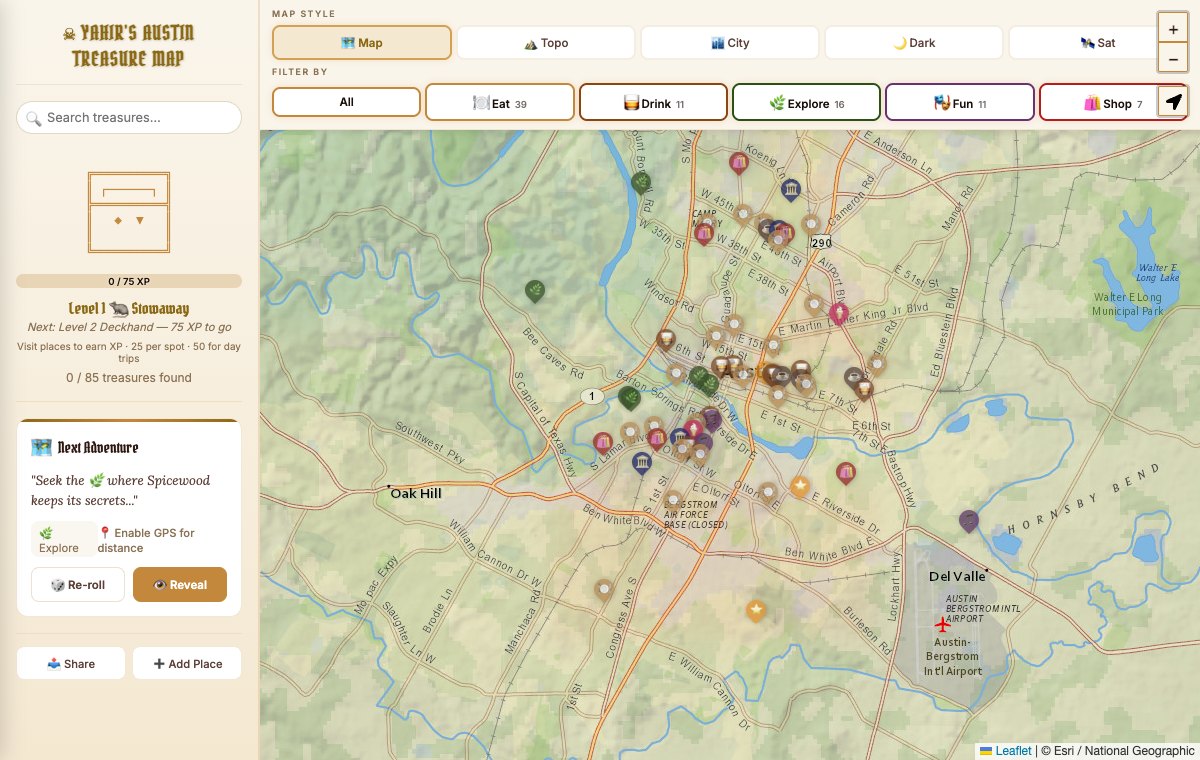Click the shopping bag marker above E Riverside Dr
The width and height of the screenshot is (1200, 760).
(846, 472)
